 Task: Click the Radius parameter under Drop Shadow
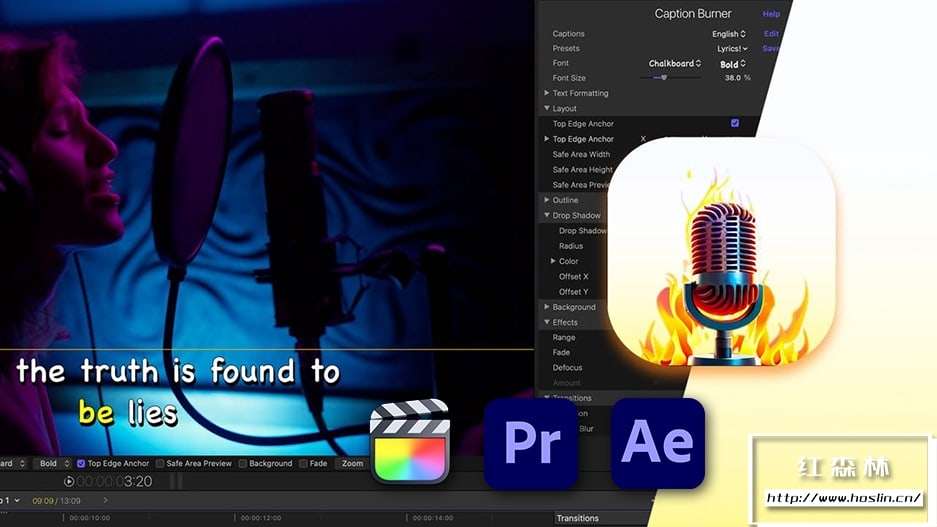[571, 246]
